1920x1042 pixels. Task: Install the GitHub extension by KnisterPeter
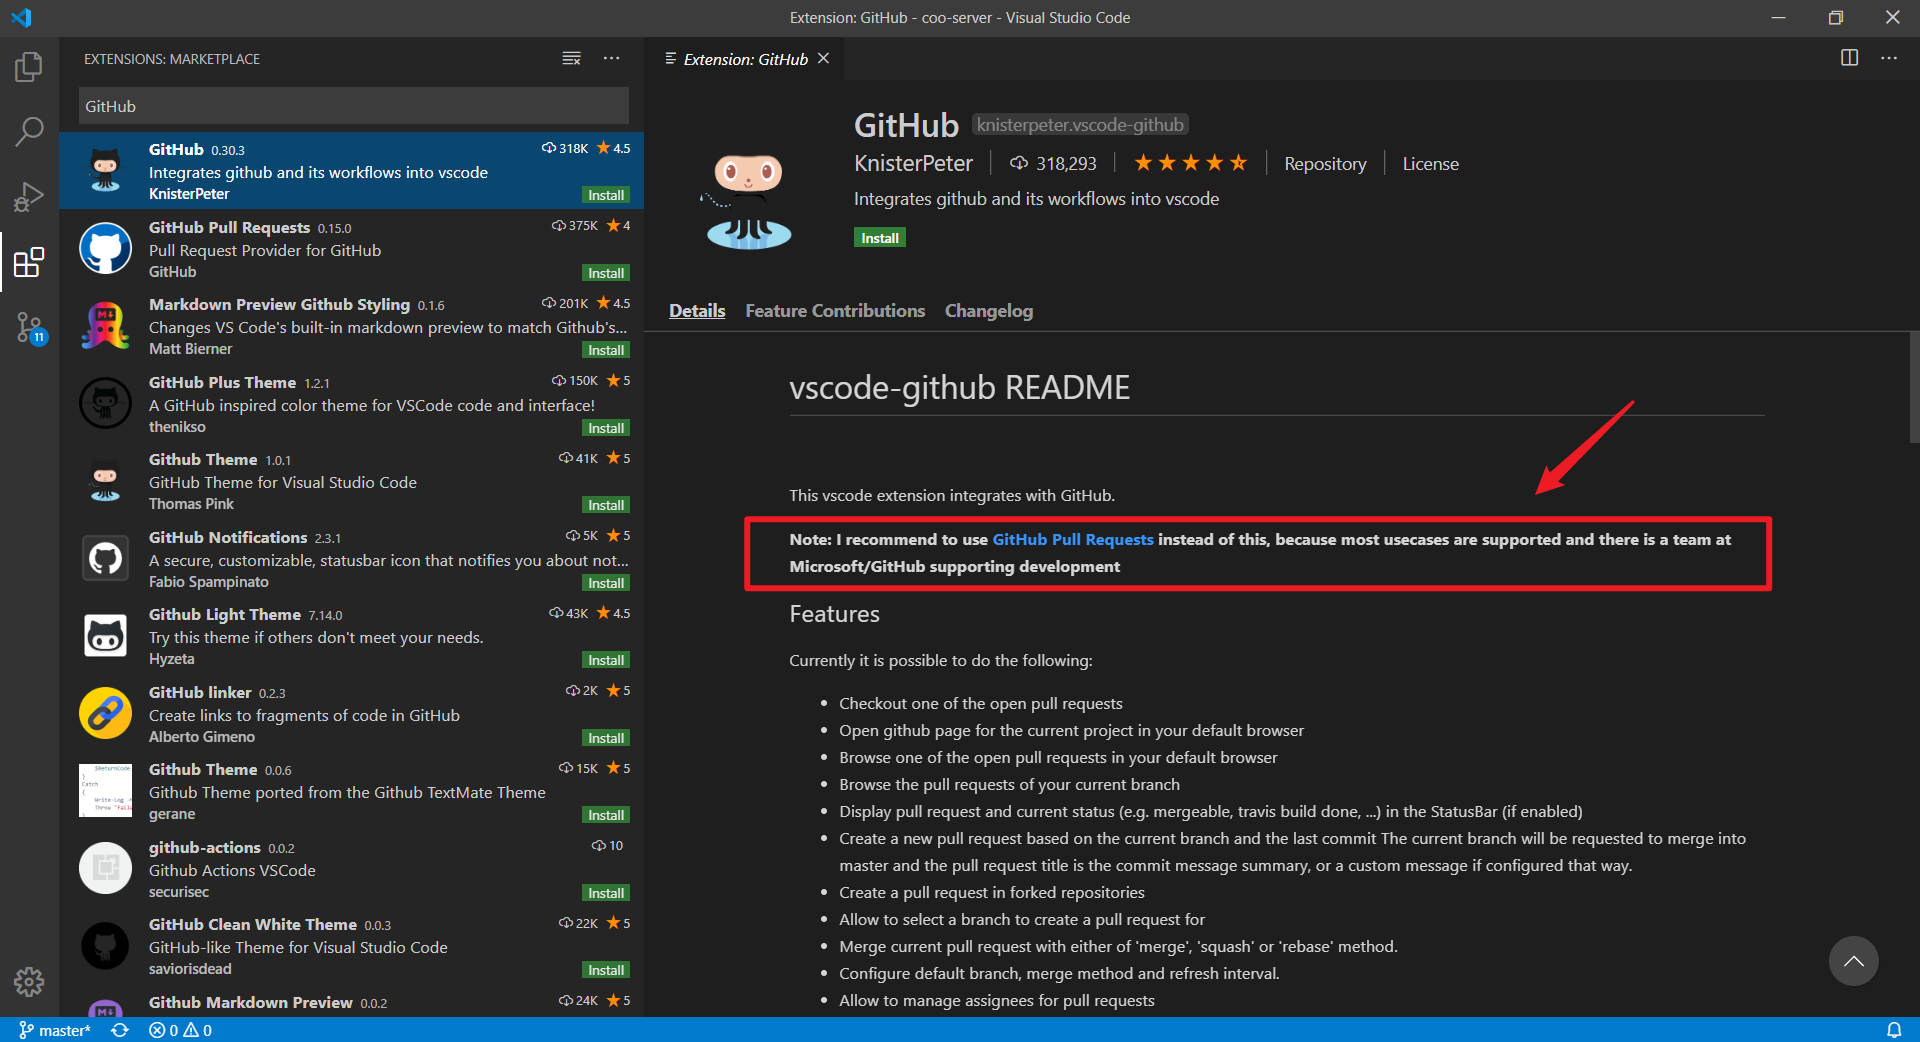[x=879, y=238]
